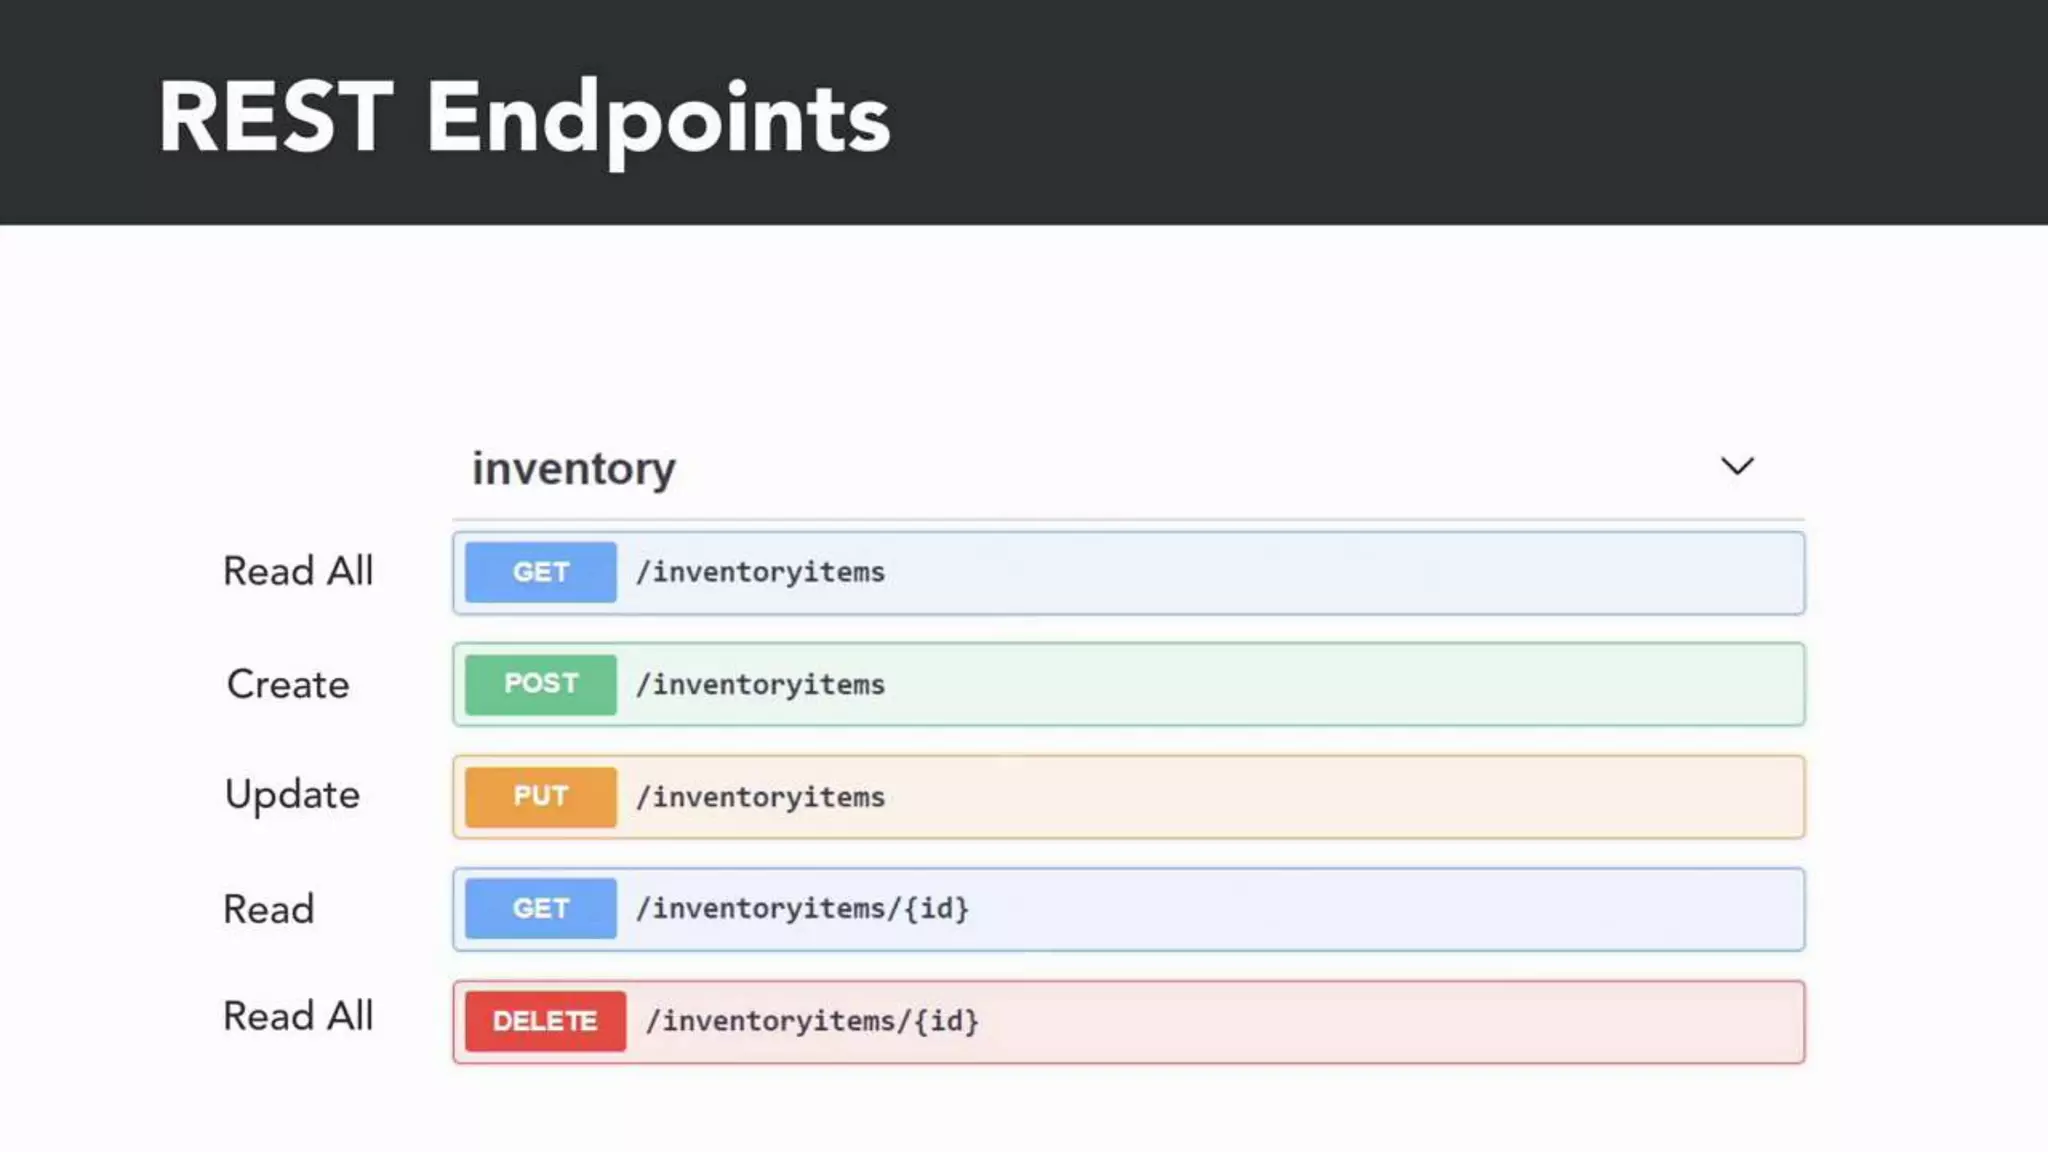Click the Create label
The image size is (2048, 1152).
point(288,685)
